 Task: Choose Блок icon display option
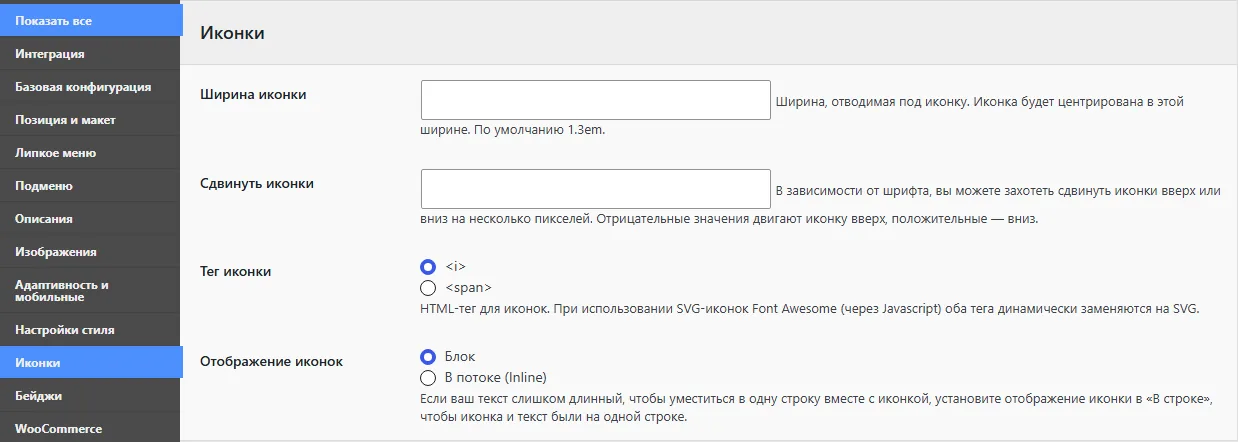428,356
